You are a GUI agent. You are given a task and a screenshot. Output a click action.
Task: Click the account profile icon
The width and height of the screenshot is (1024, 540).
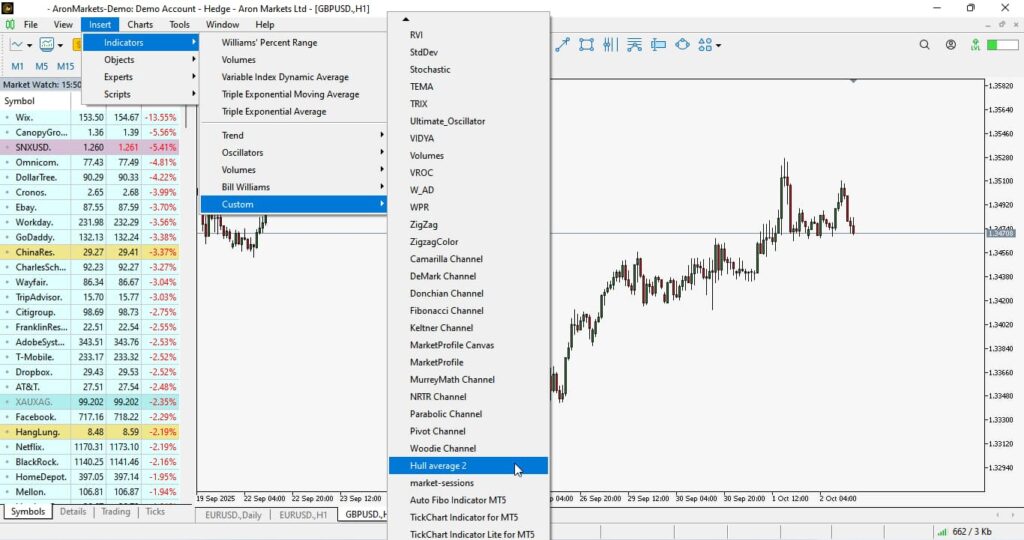[x=950, y=45]
